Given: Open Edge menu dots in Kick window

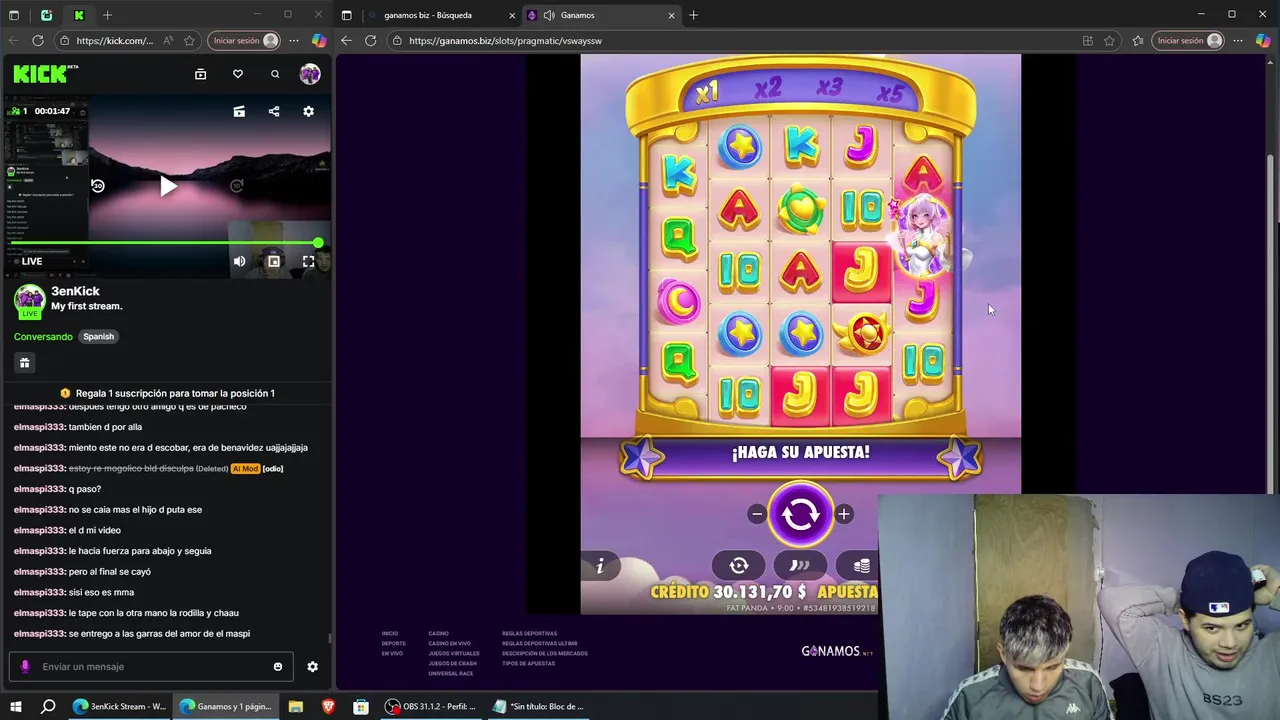Looking at the screenshot, I should [294, 41].
